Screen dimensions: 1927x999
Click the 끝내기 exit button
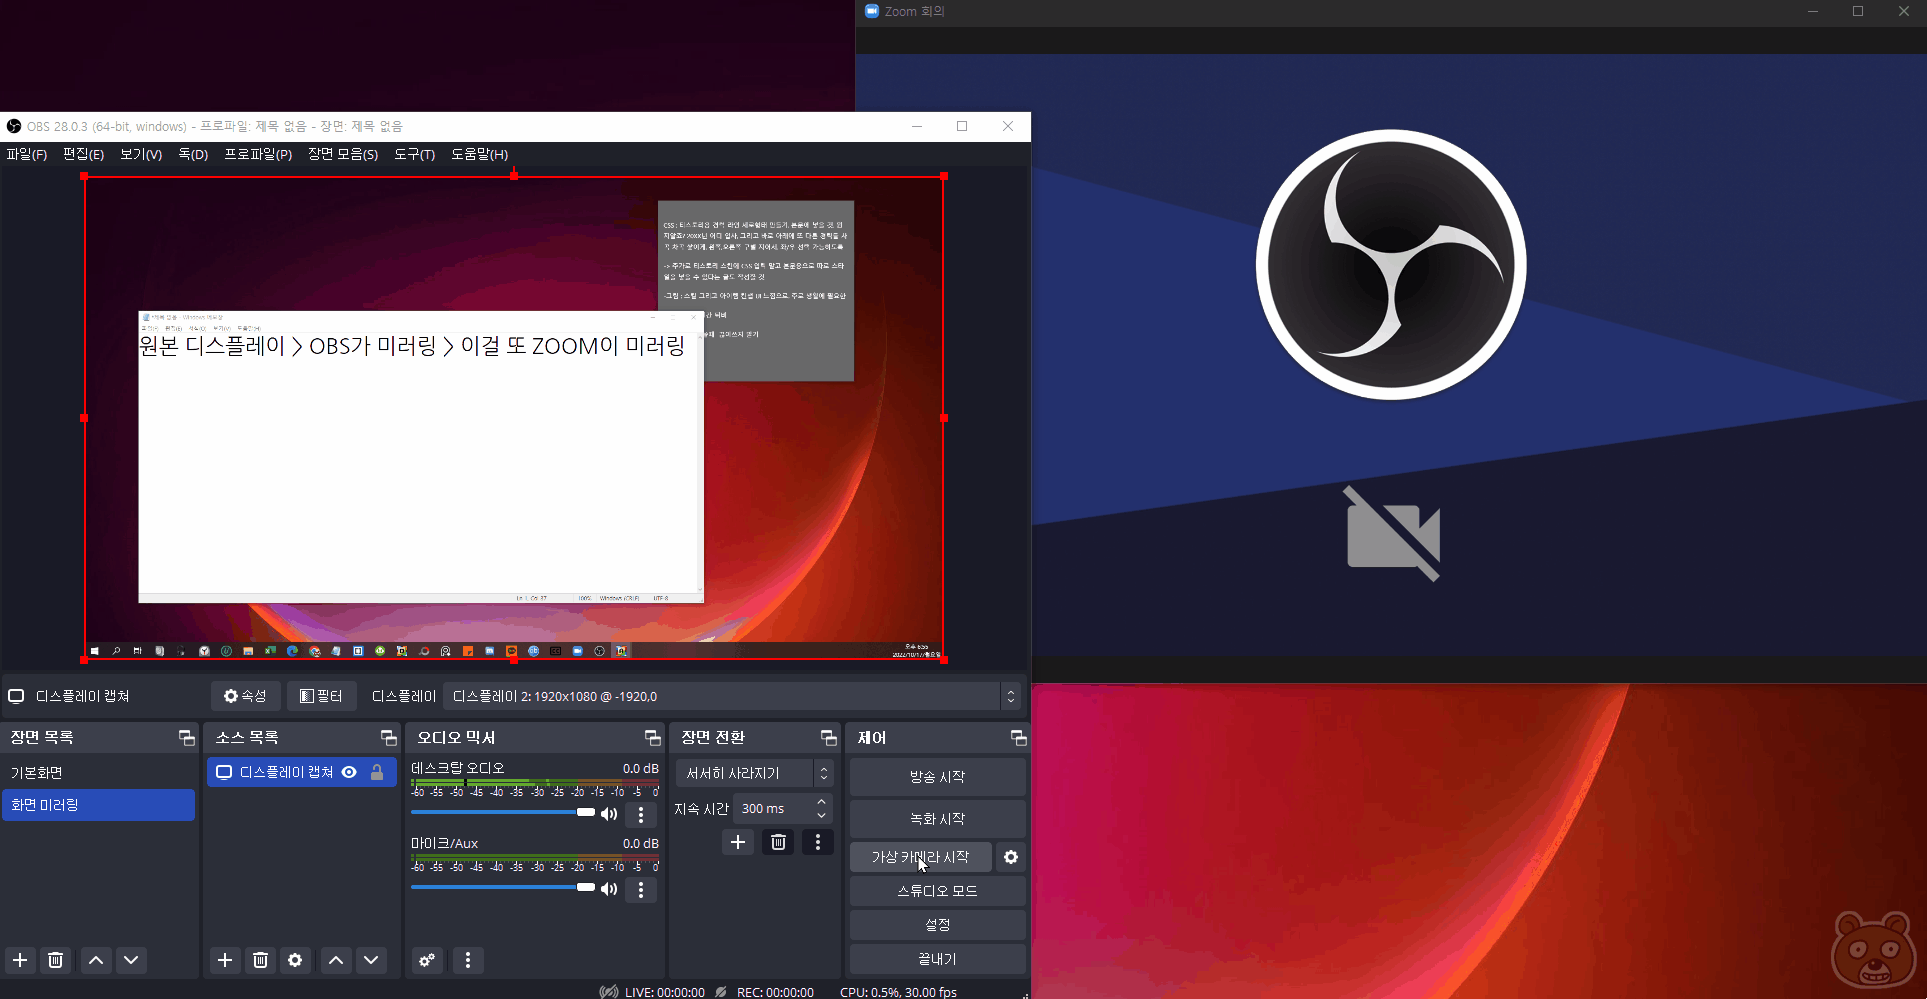[x=937, y=959]
